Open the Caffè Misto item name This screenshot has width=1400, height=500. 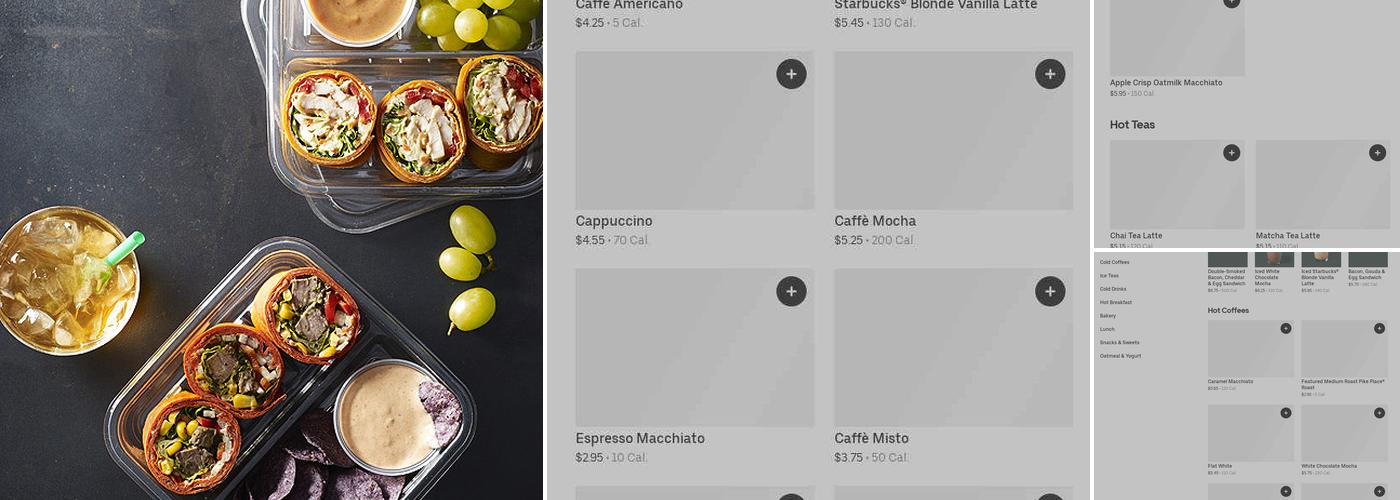(x=871, y=438)
